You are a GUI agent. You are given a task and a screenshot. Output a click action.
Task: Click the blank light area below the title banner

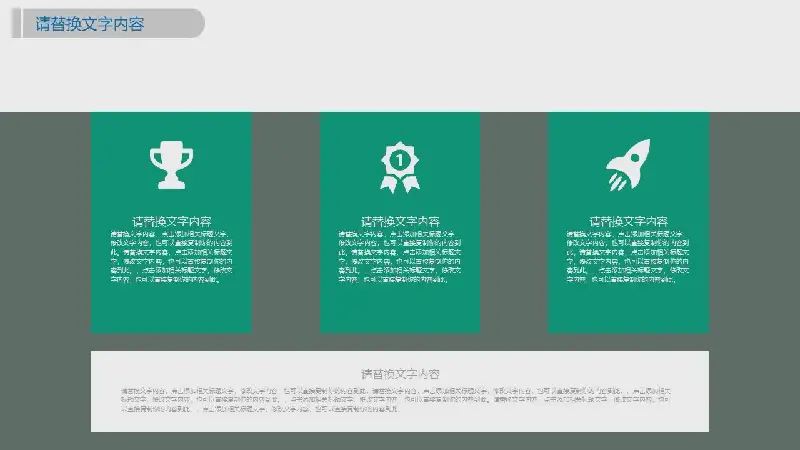(400, 75)
